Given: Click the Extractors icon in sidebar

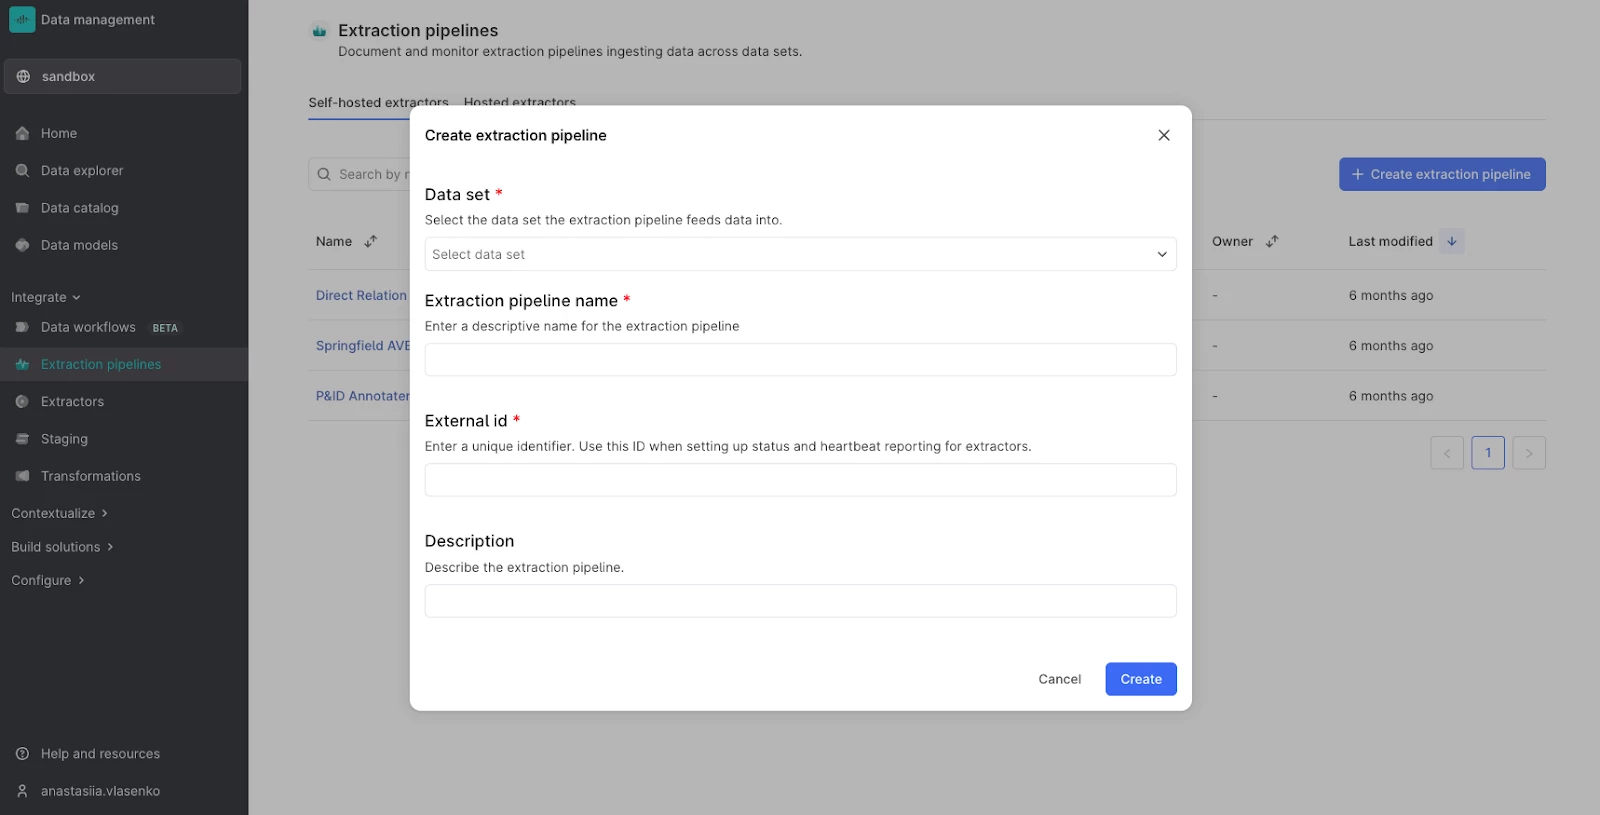Looking at the screenshot, I should point(22,402).
